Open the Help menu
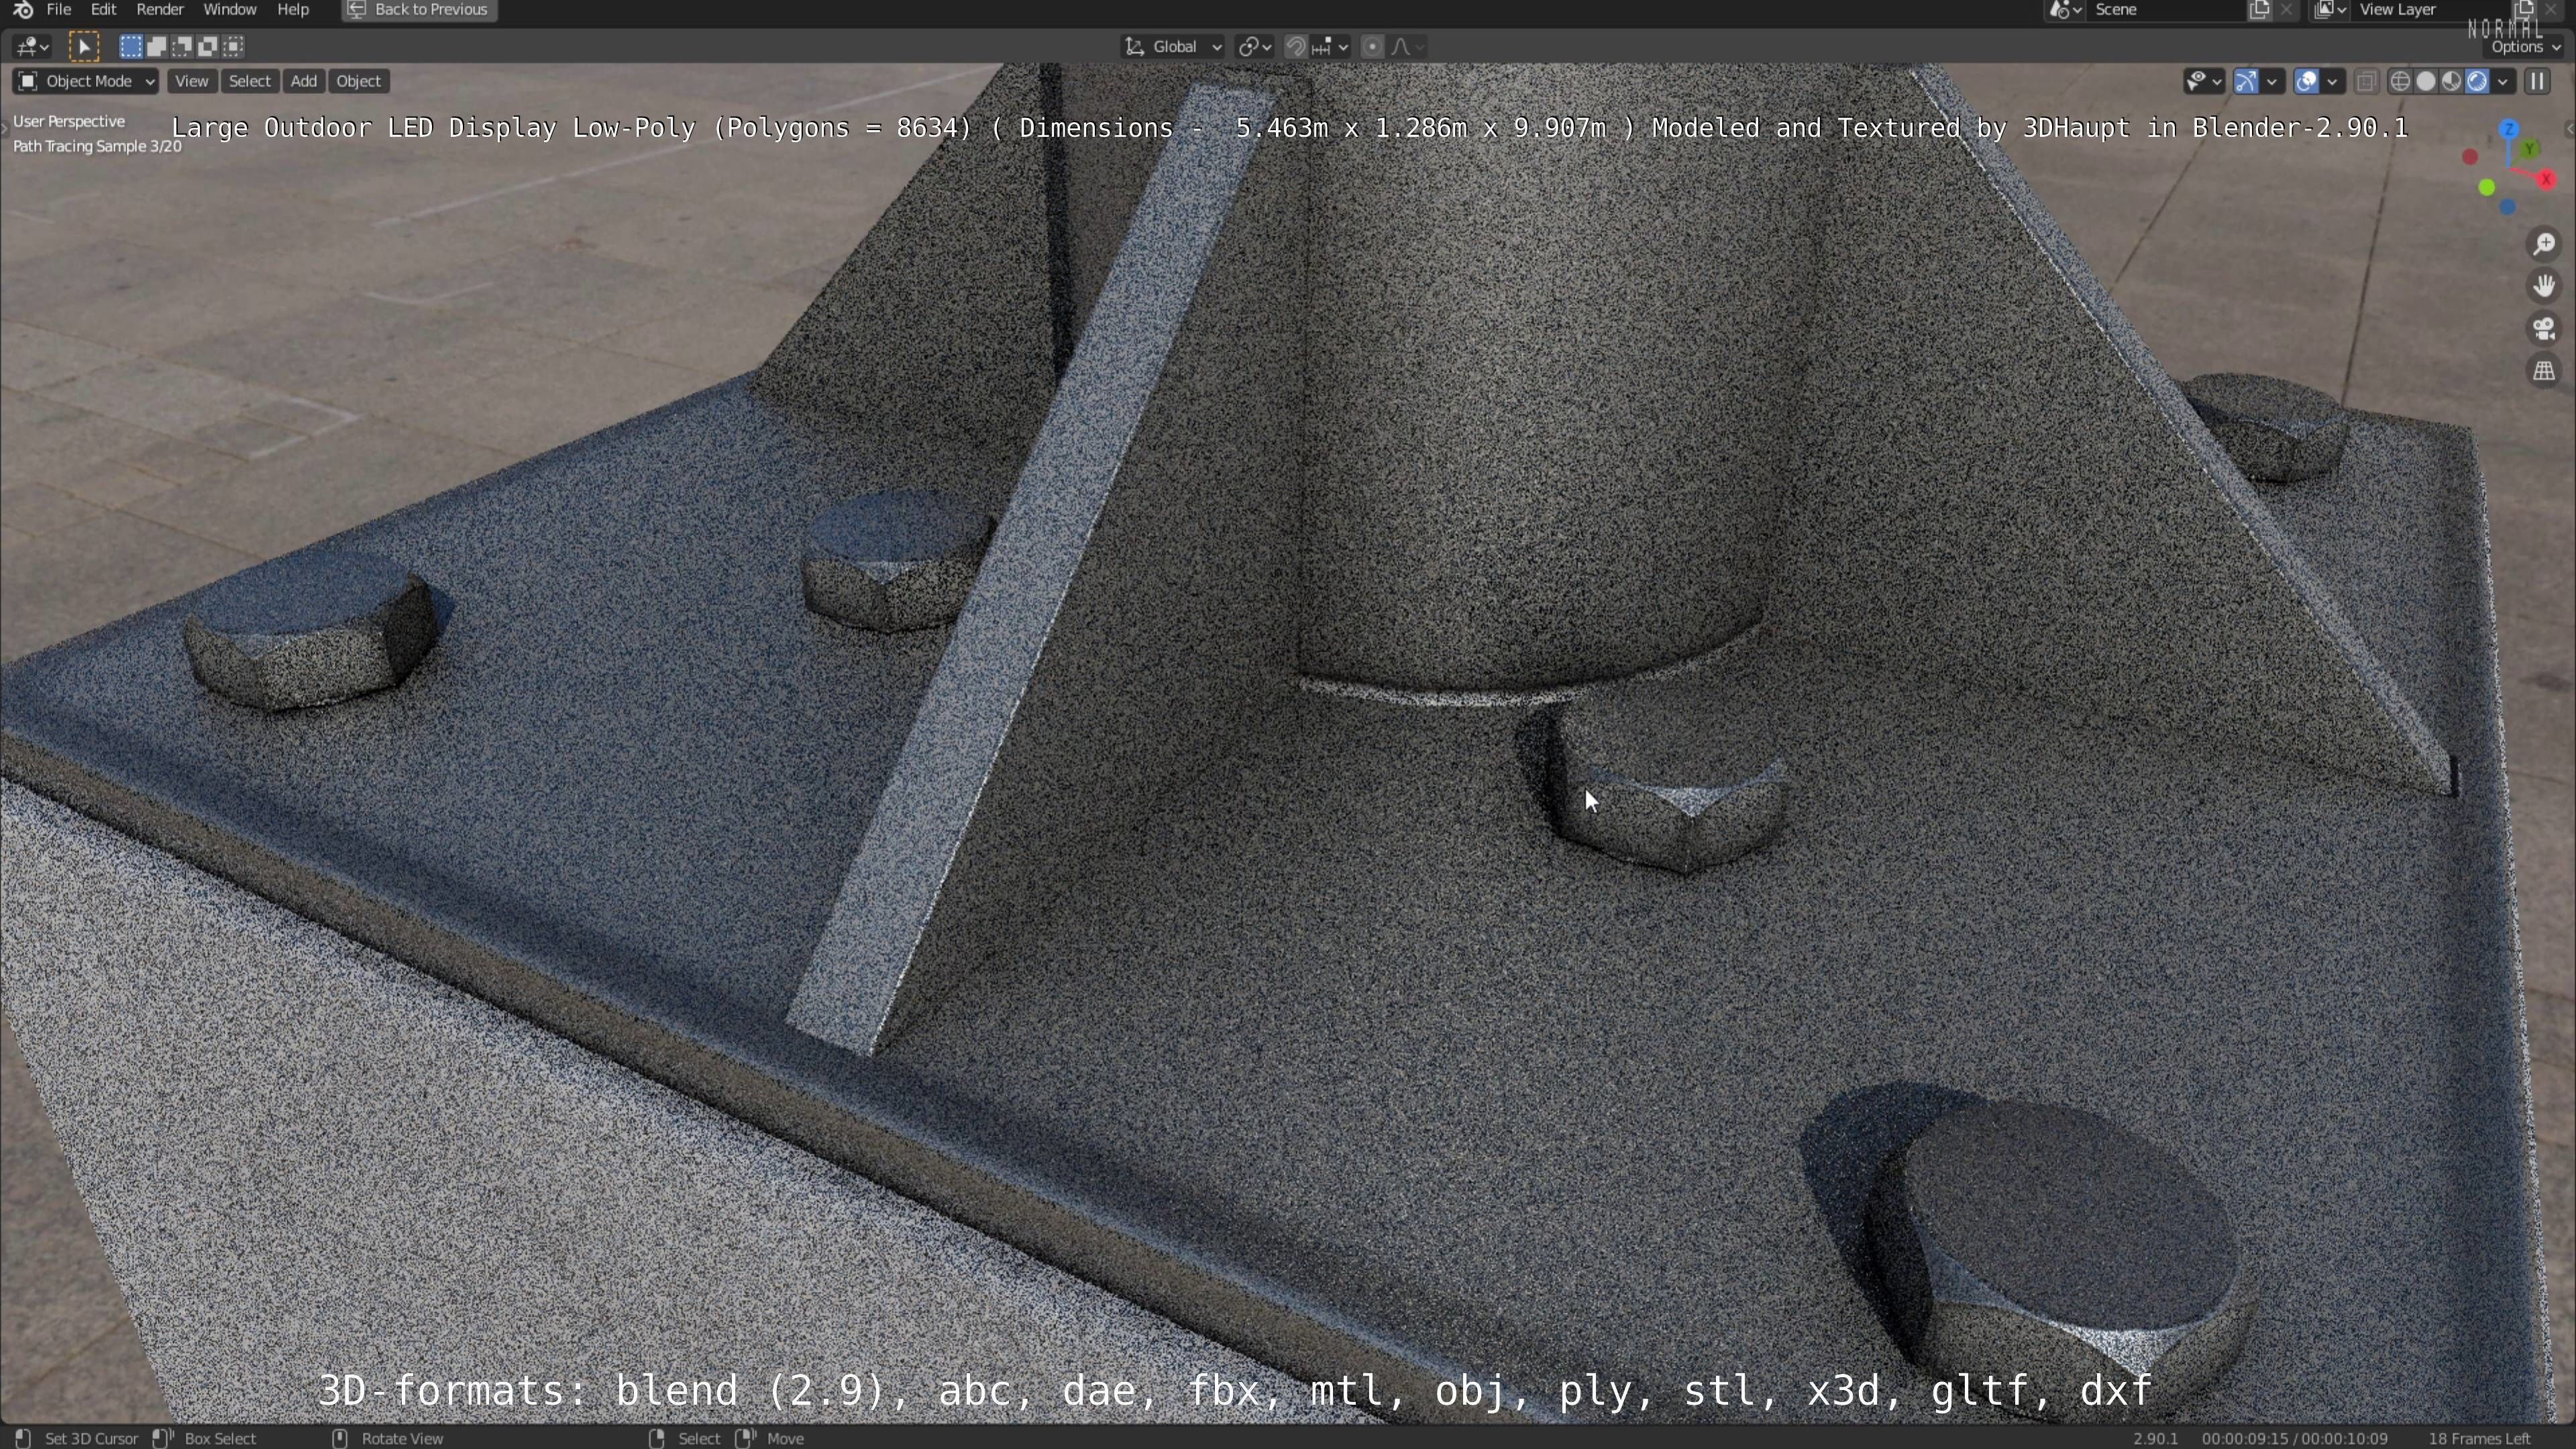Image resolution: width=2576 pixels, height=1449 pixels. 292,10
